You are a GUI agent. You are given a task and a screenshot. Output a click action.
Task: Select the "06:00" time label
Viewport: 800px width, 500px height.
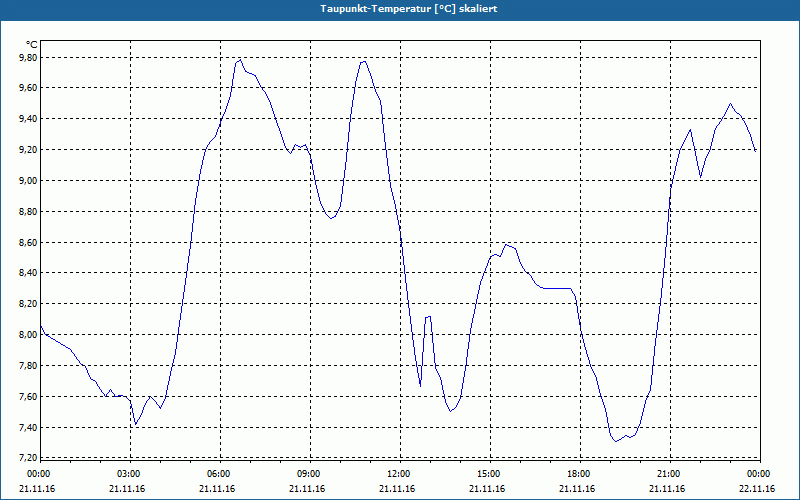pyautogui.click(x=220, y=474)
